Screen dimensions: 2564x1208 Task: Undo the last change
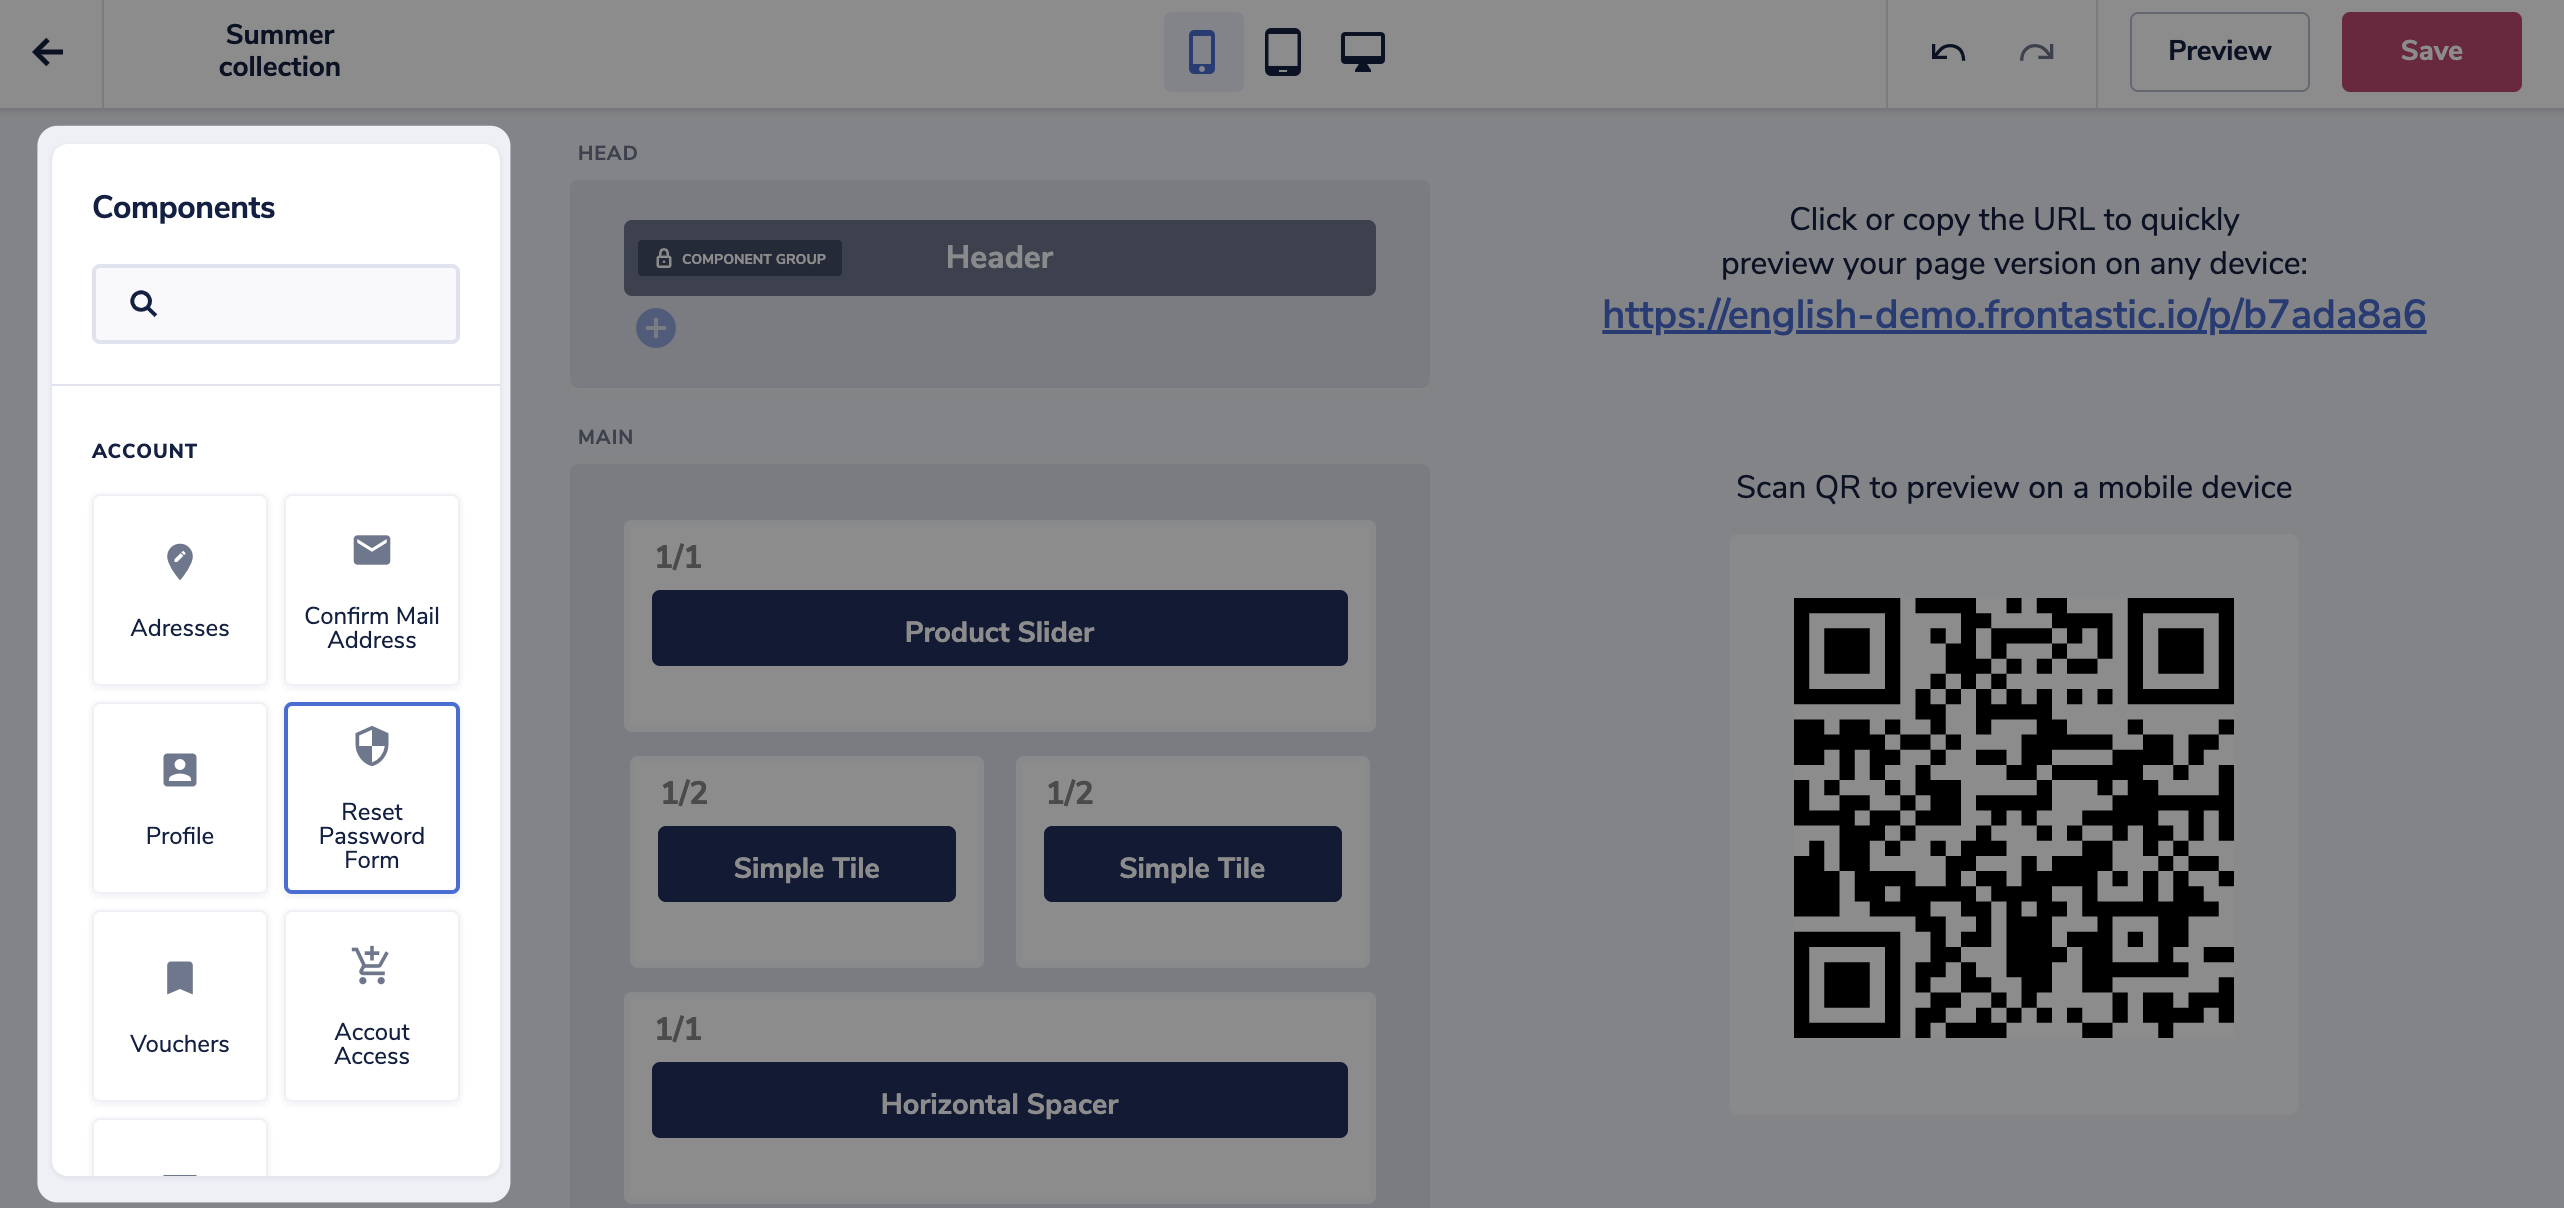[x=1948, y=52]
